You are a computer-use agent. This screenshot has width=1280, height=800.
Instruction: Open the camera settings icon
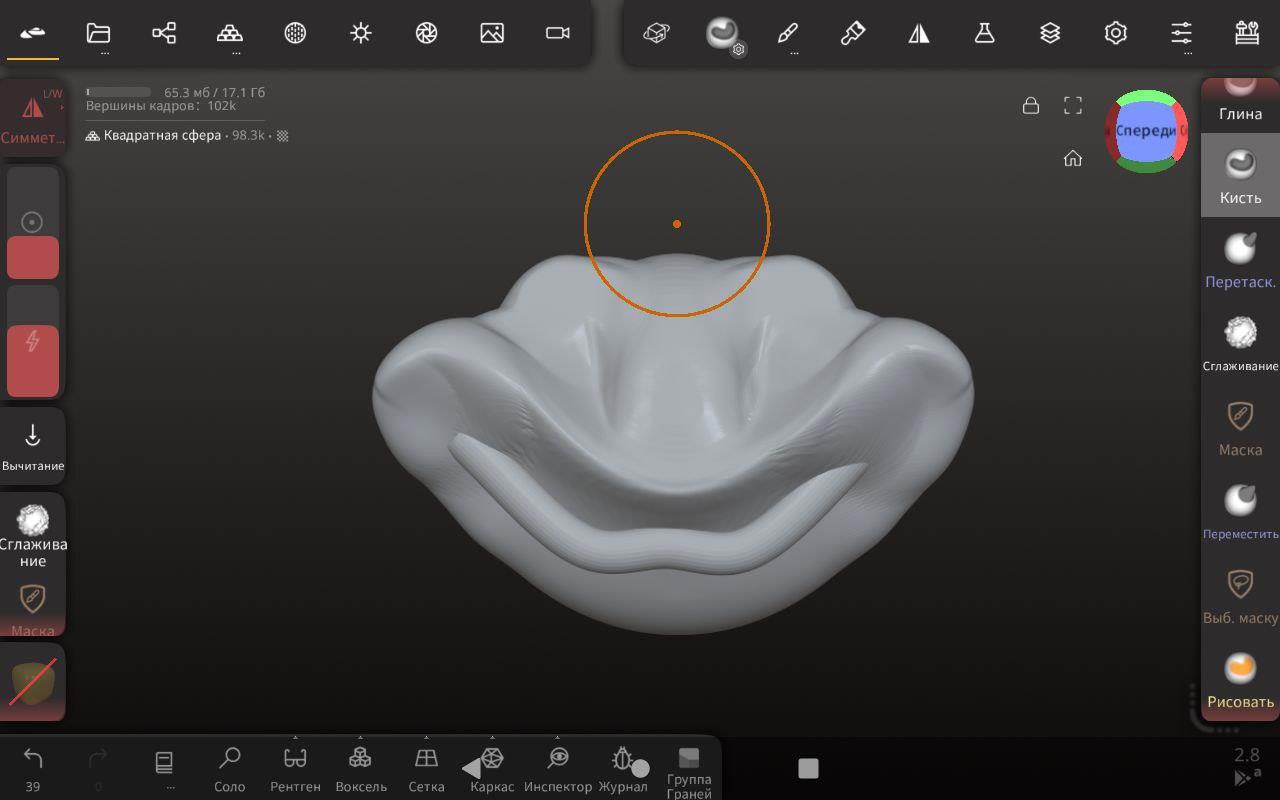tap(557, 33)
